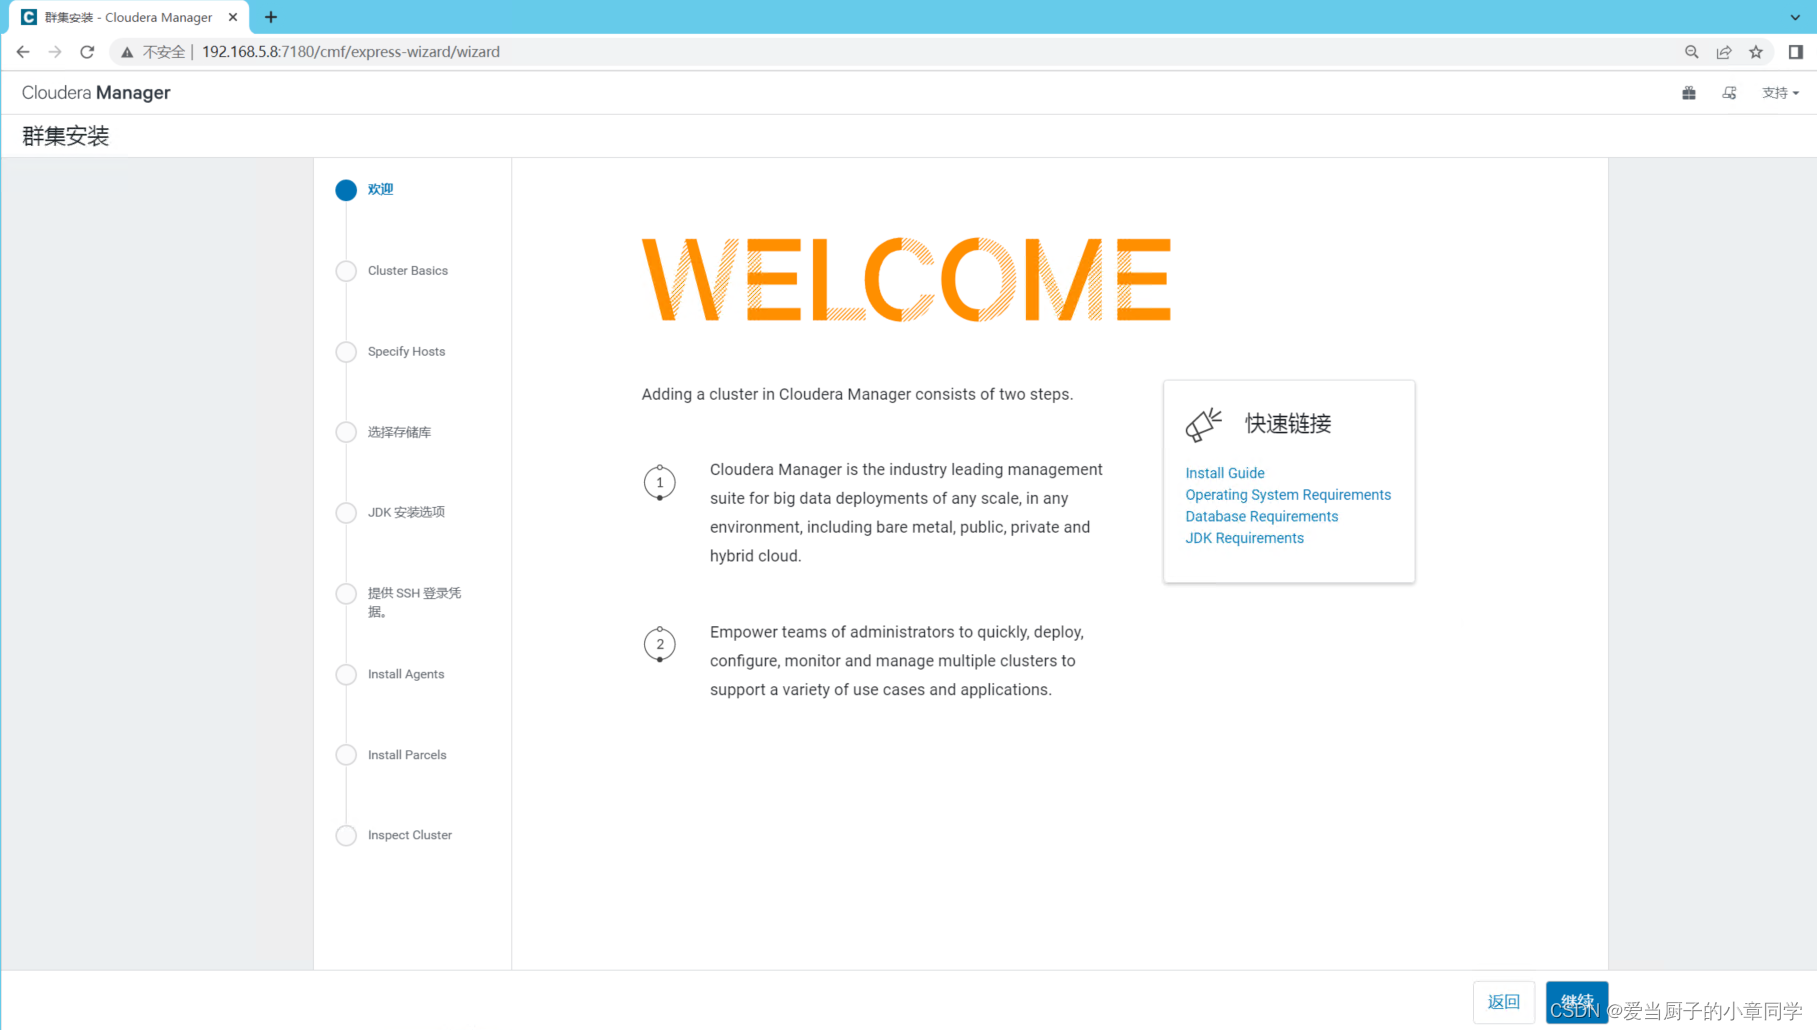Screen dimensions: 1817x1030
Task: Click the Cluster Basics step circle
Action: click(346, 271)
